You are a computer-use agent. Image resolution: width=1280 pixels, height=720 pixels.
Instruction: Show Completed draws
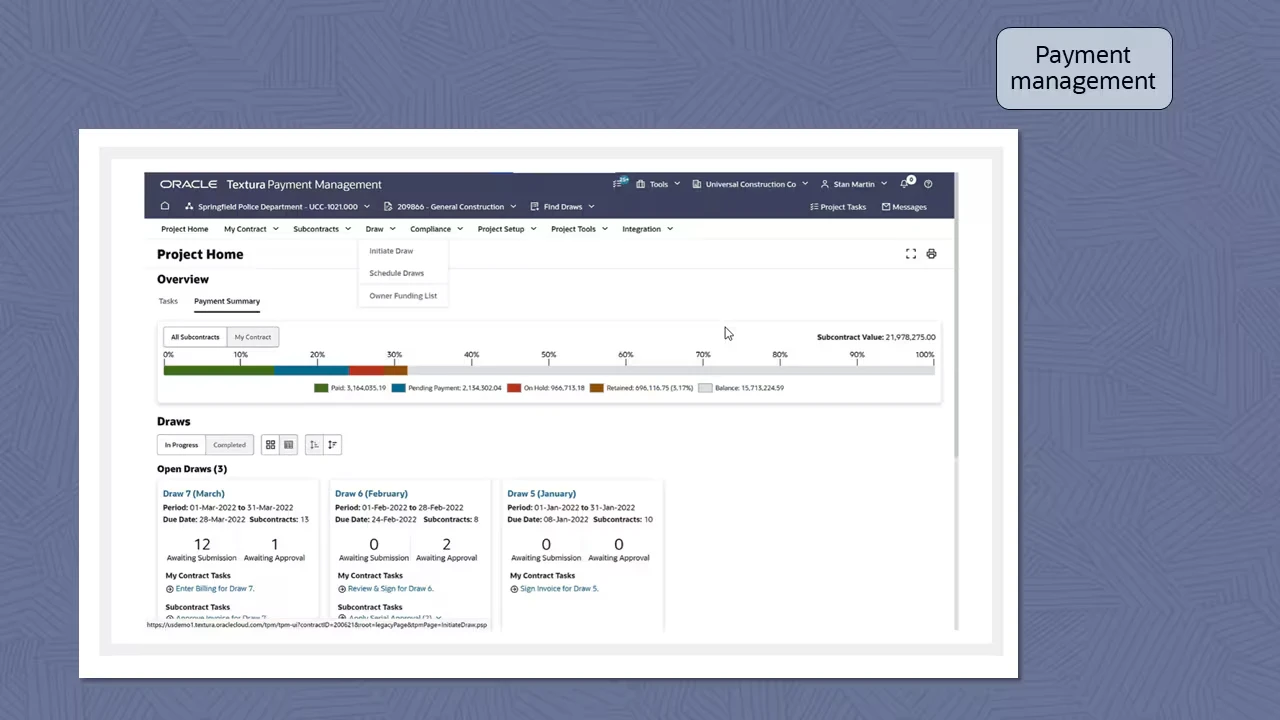point(229,445)
